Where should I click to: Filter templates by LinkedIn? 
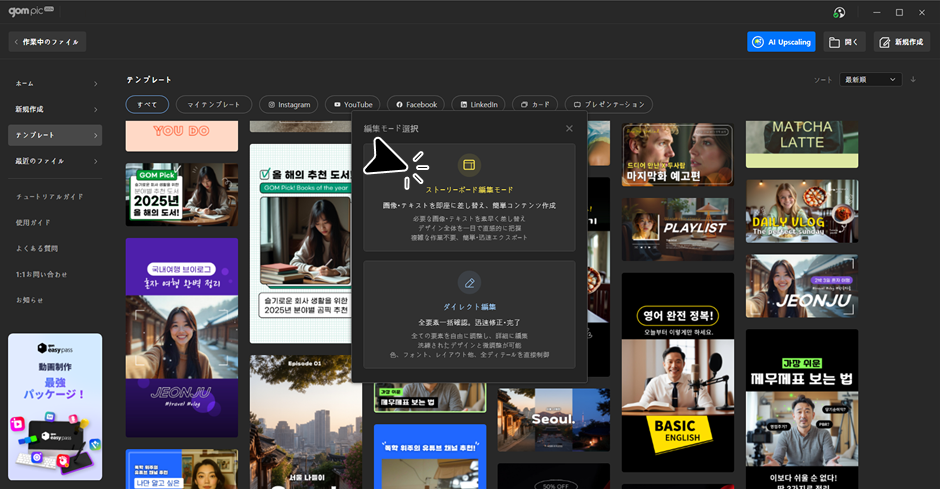click(x=478, y=104)
